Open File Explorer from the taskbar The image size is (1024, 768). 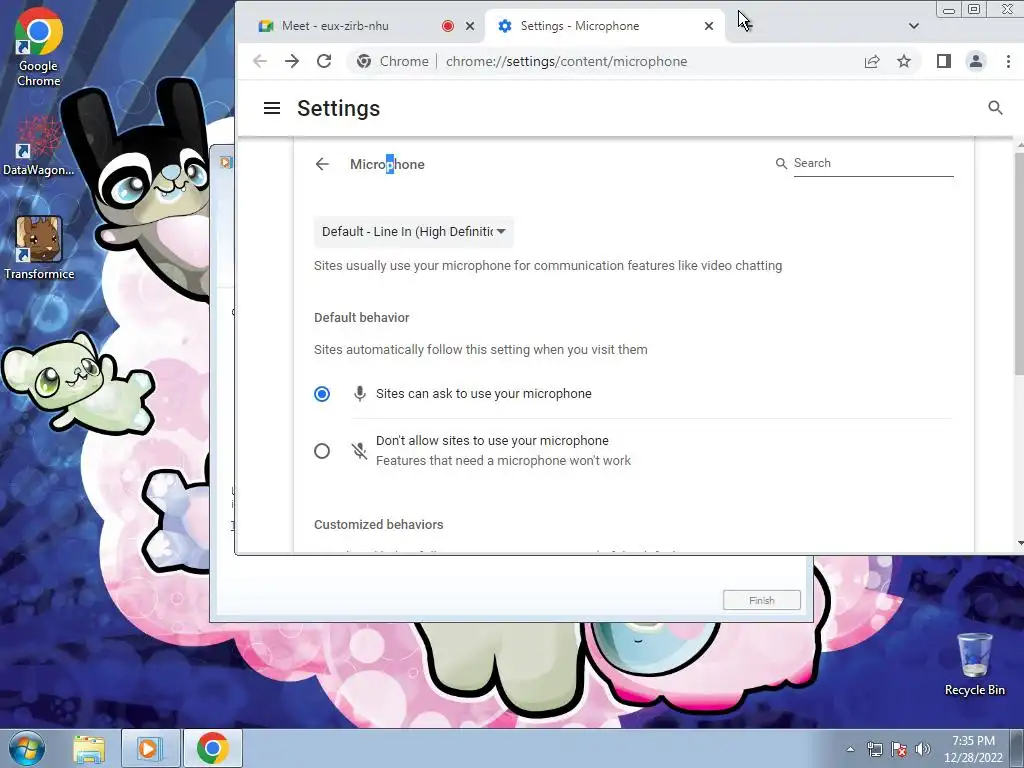pyautogui.click(x=89, y=748)
